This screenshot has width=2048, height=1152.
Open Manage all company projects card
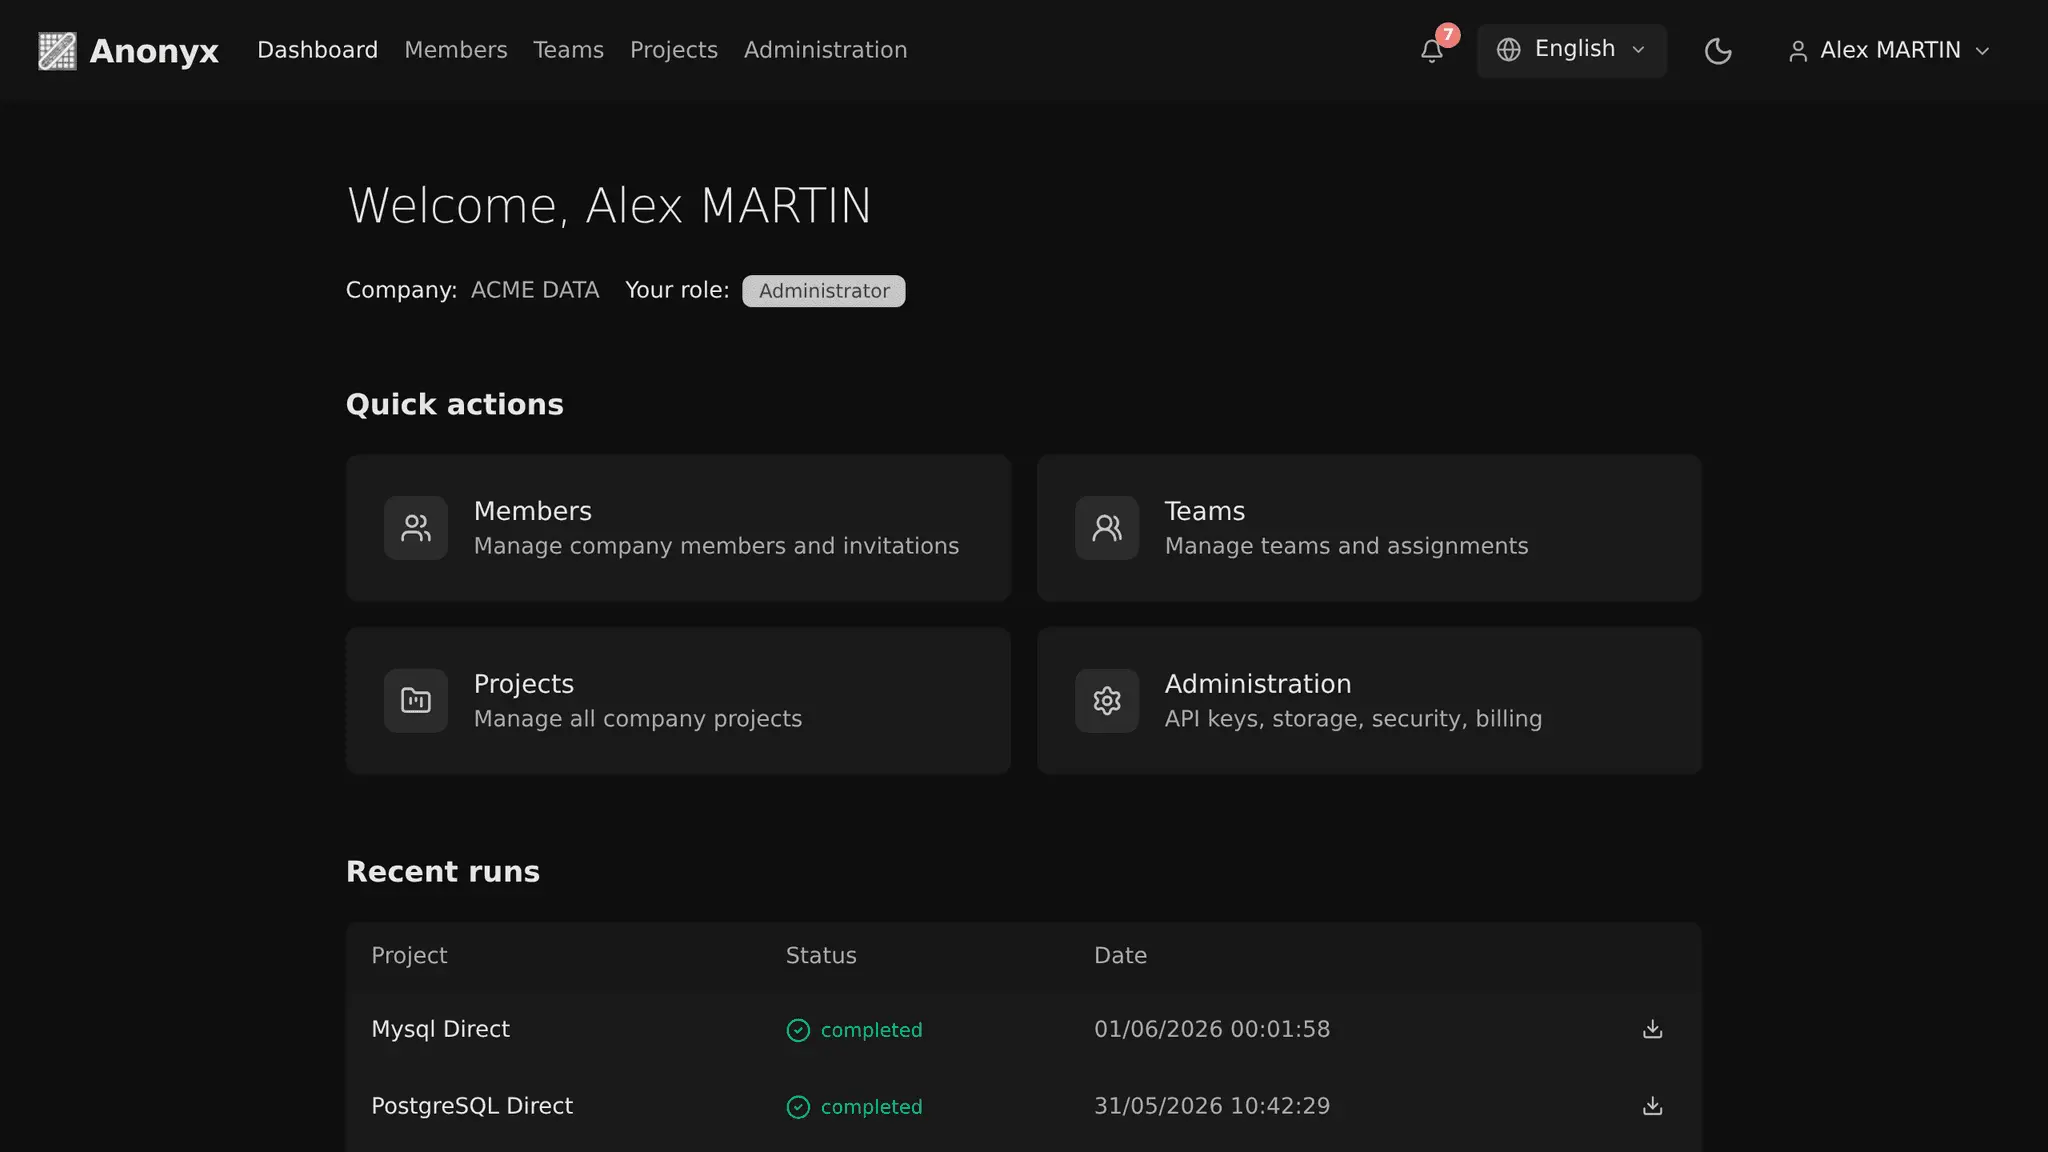(x=678, y=701)
